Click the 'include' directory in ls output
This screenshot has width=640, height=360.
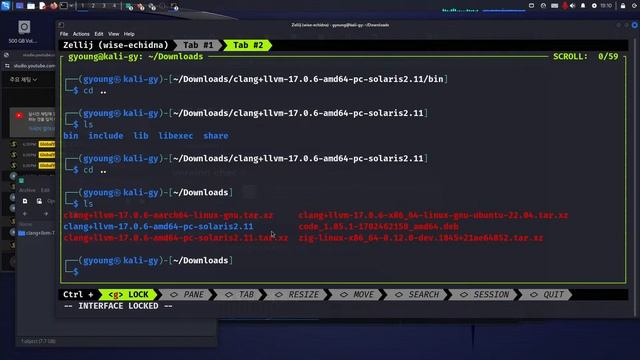[x=106, y=136]
